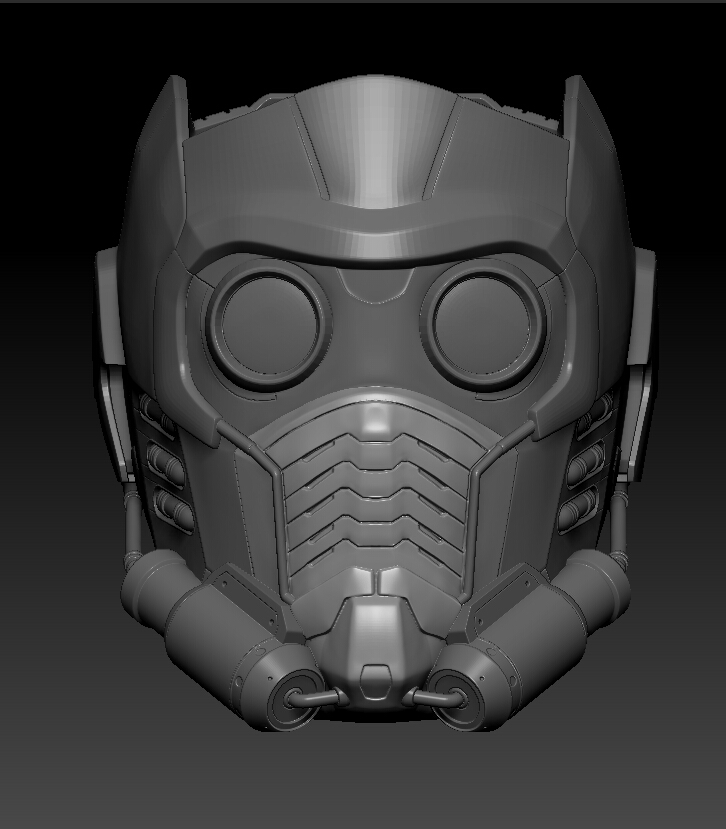Click the helmet's right round eye lens
The image size is (726, 829).
point(484,324)
